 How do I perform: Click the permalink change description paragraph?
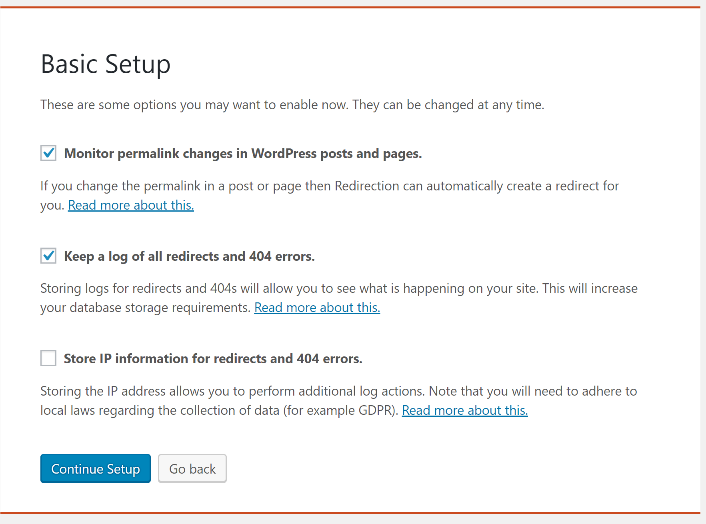(x=330, y=195)
